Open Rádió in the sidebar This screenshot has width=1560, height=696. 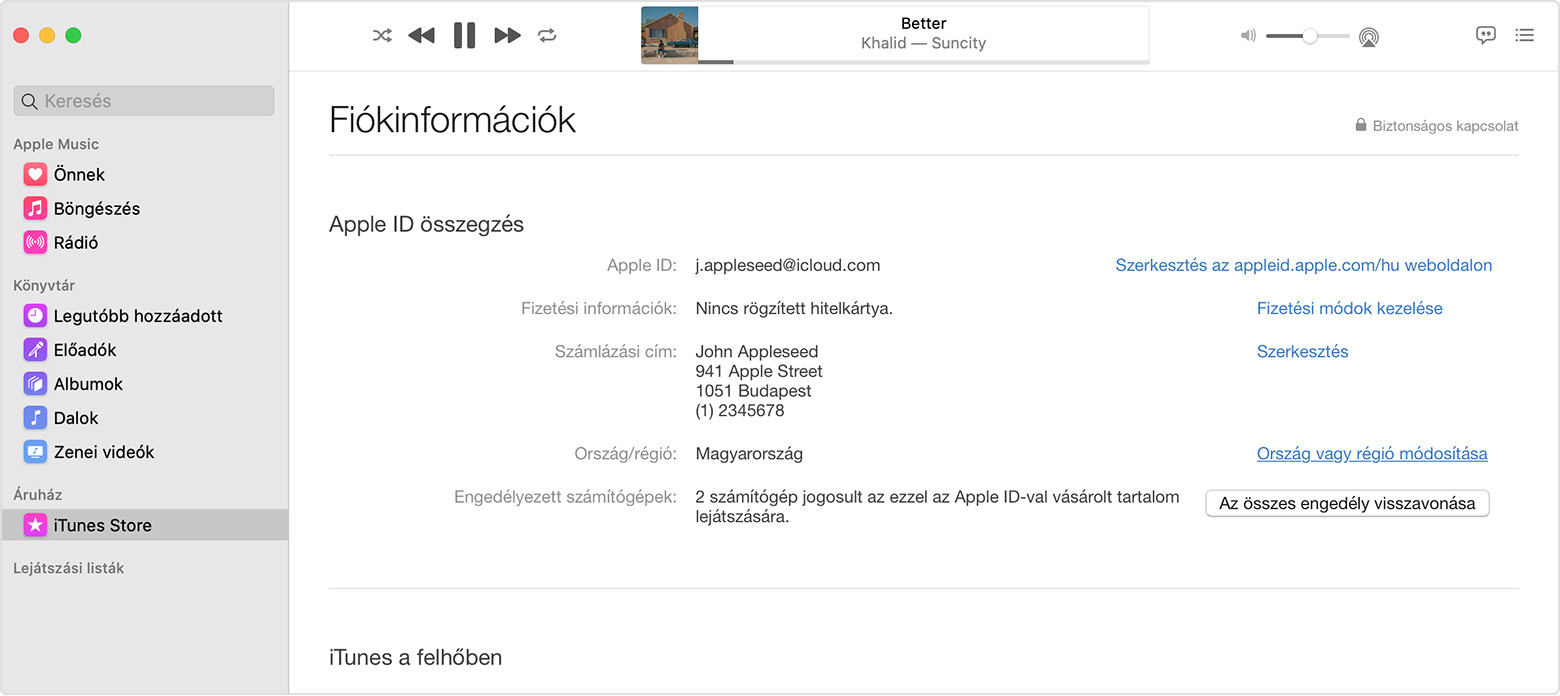point(77,242)
